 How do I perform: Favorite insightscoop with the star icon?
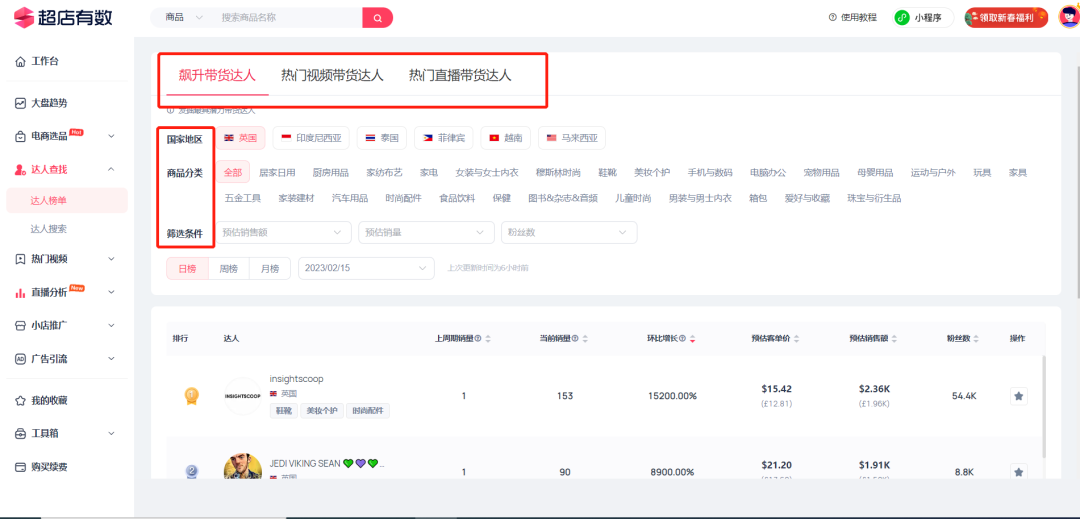(x=1019, y=396)
